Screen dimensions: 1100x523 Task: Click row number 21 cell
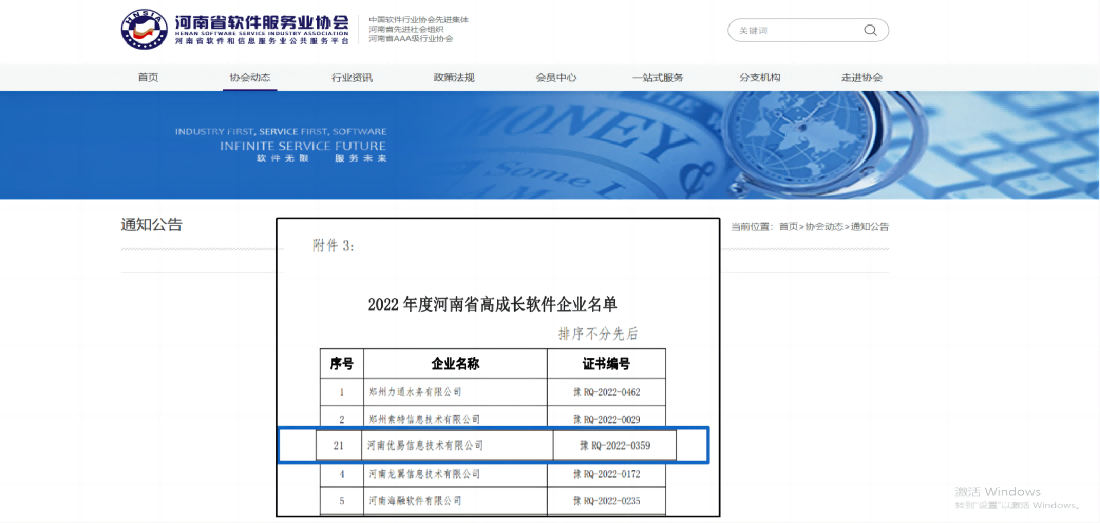[339, 445]
